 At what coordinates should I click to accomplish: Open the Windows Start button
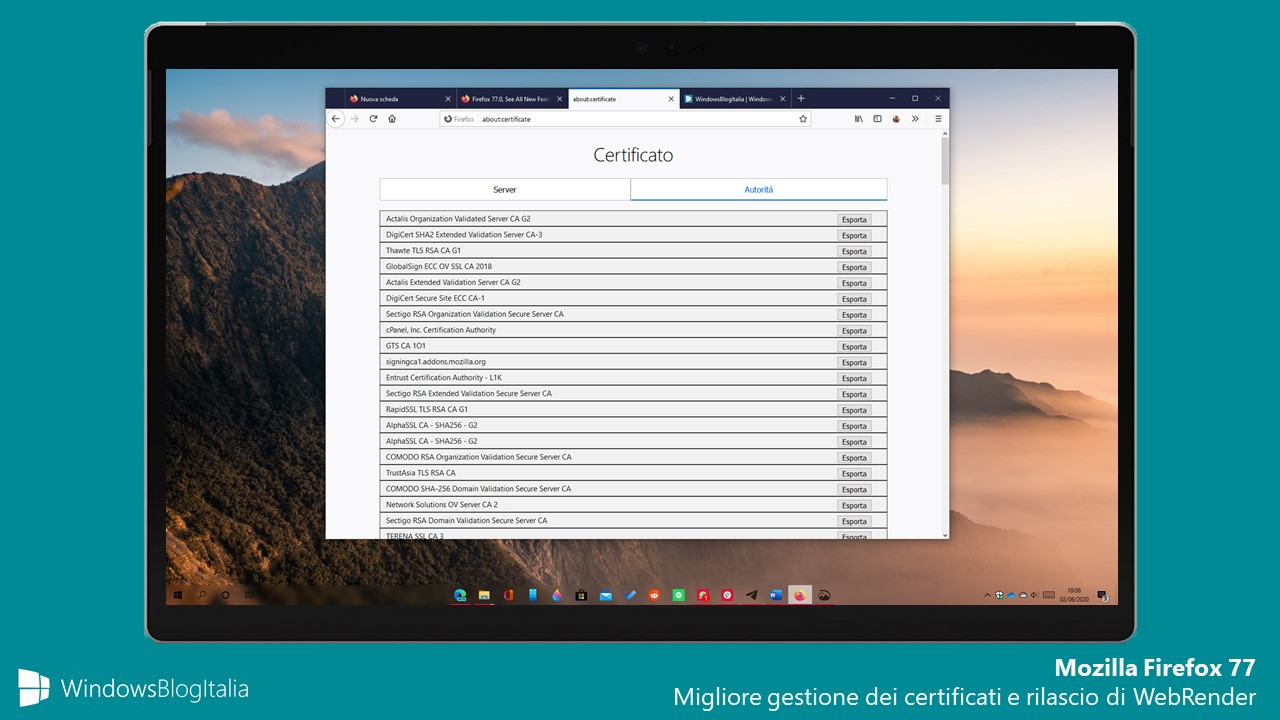click(178, 595)
